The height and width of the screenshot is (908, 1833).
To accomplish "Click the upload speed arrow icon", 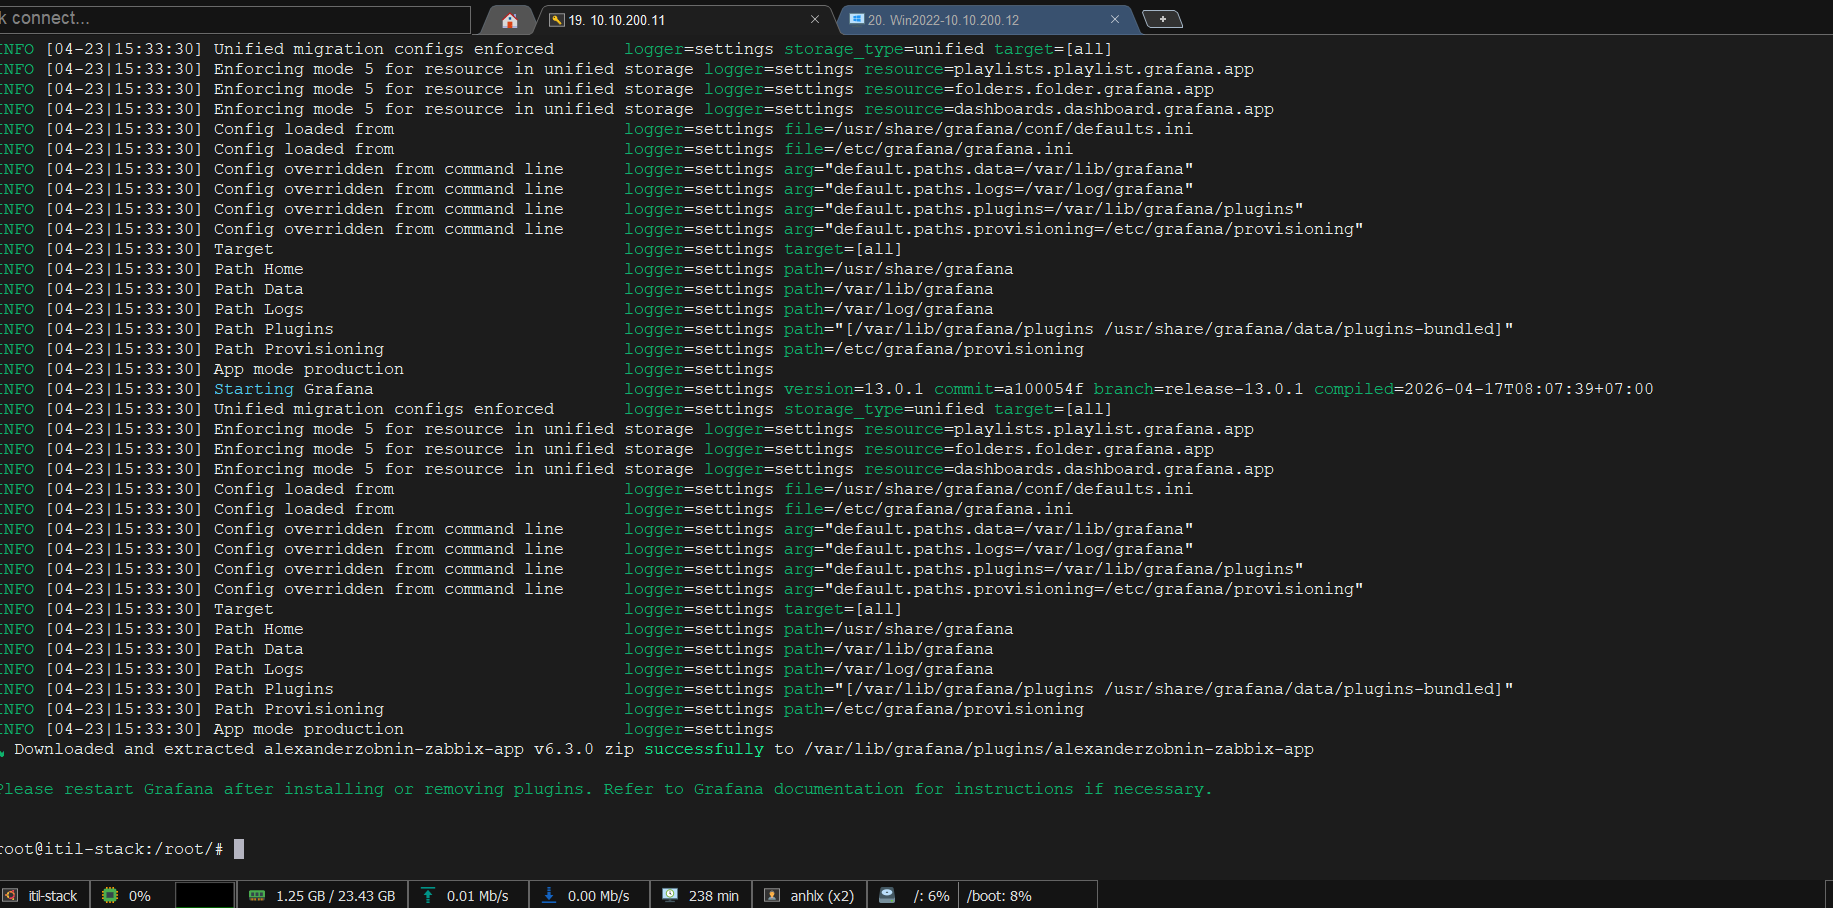I will [x=428, y=896].
